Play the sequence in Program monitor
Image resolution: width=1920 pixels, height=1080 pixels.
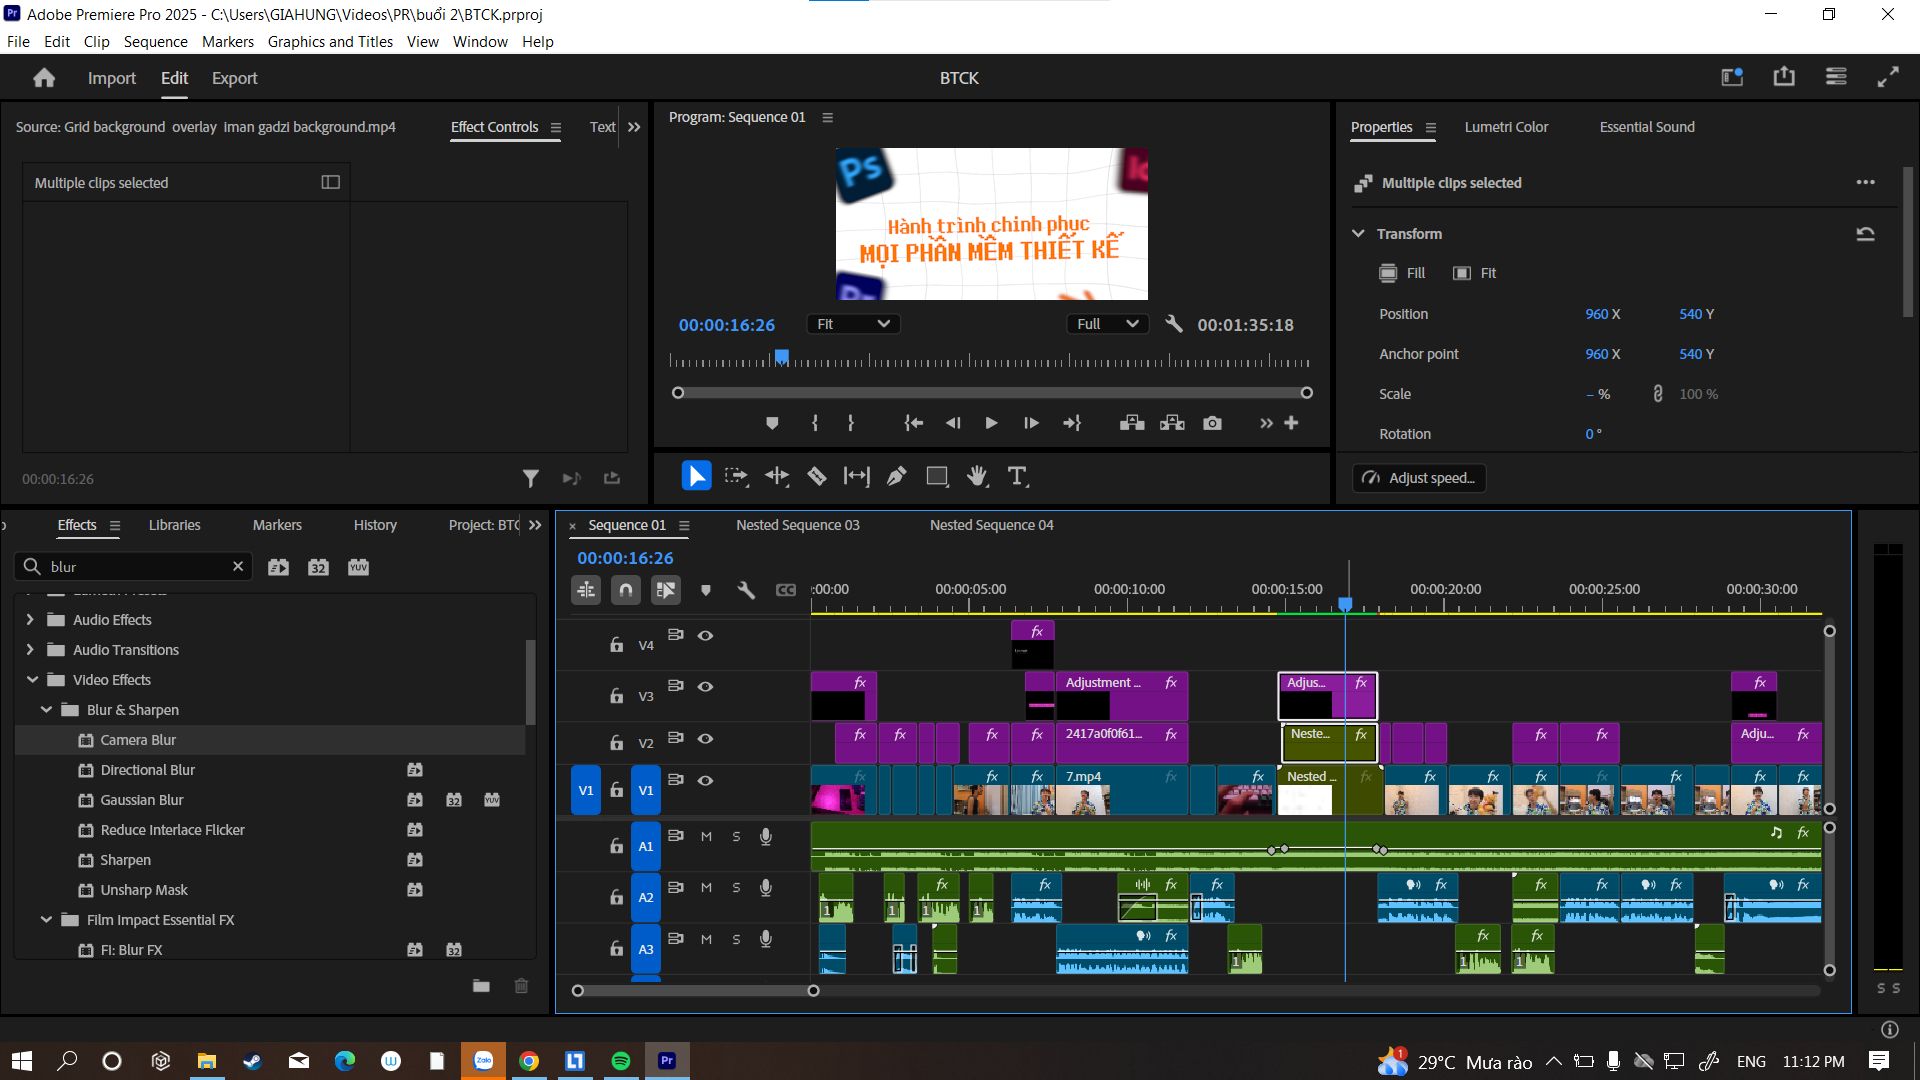(x=991, y=423)
